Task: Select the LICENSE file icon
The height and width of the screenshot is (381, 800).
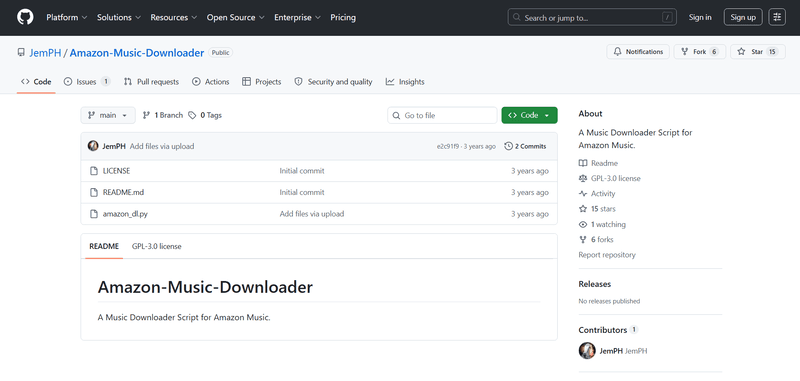Action: coord(94,171)
